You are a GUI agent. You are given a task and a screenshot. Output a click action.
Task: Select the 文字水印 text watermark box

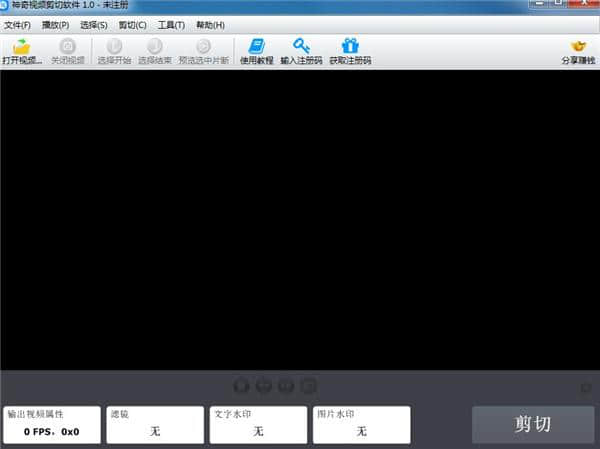258,425
